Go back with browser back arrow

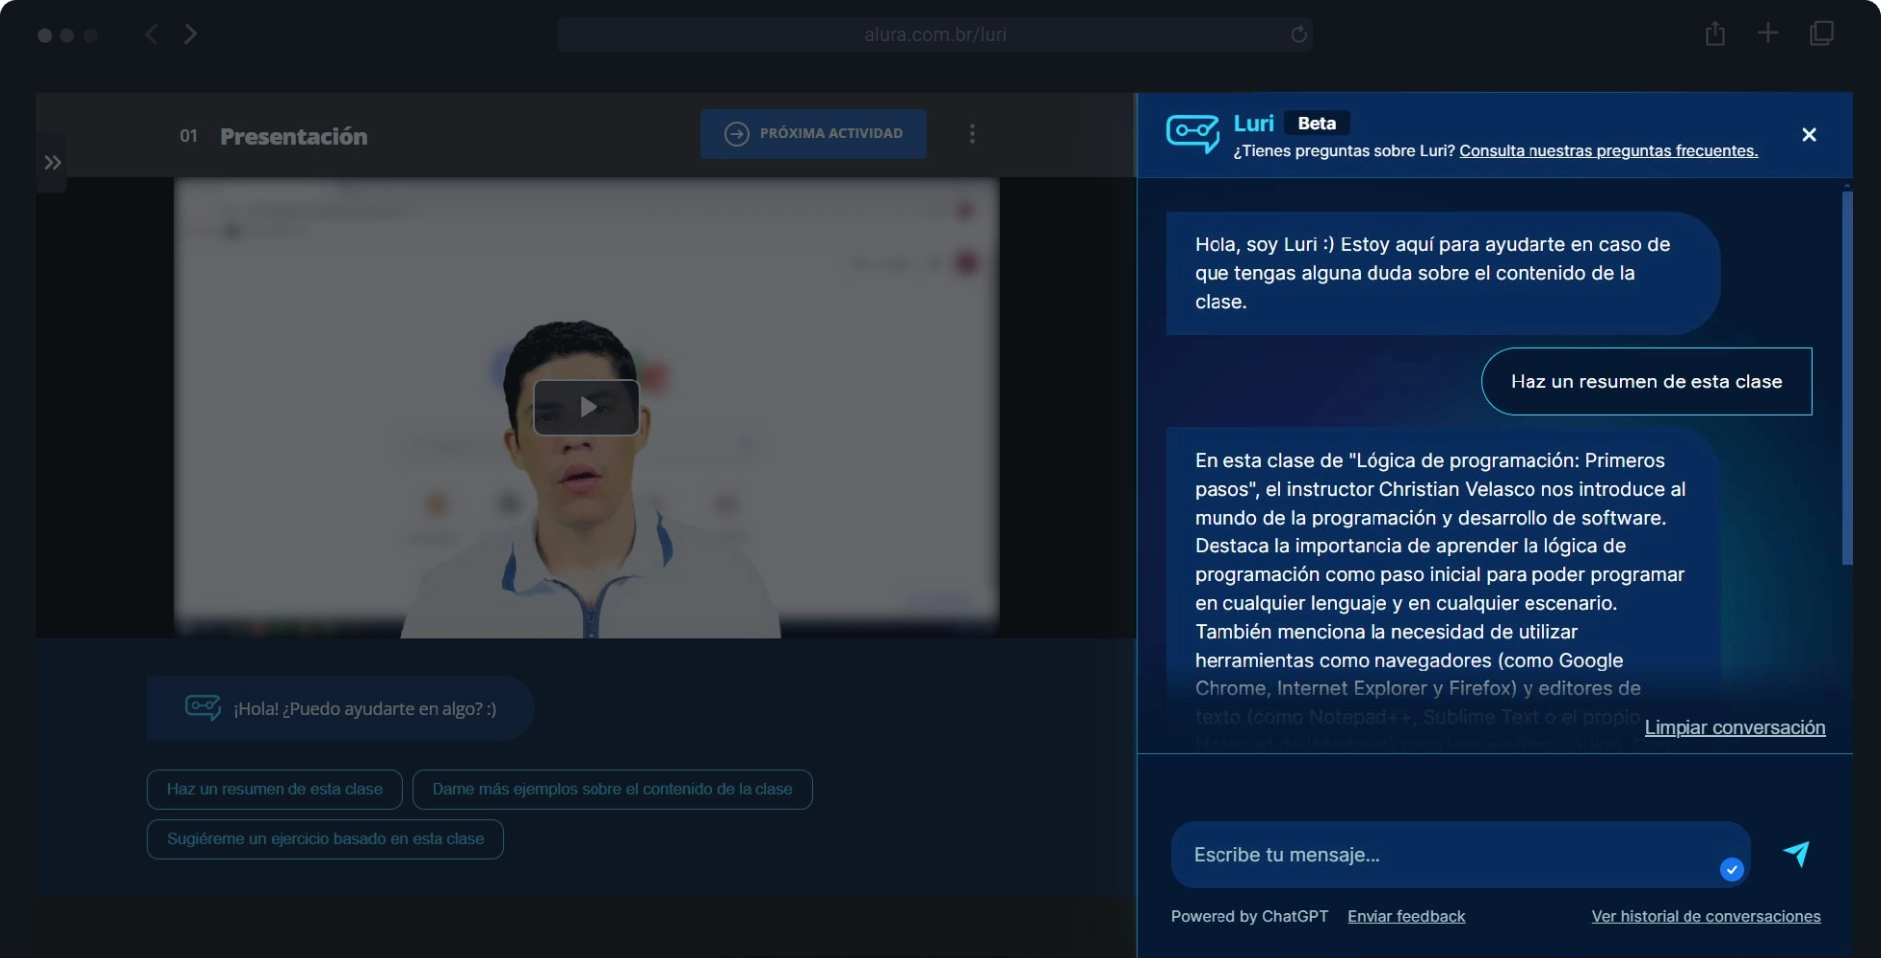[x=152, y=34]
